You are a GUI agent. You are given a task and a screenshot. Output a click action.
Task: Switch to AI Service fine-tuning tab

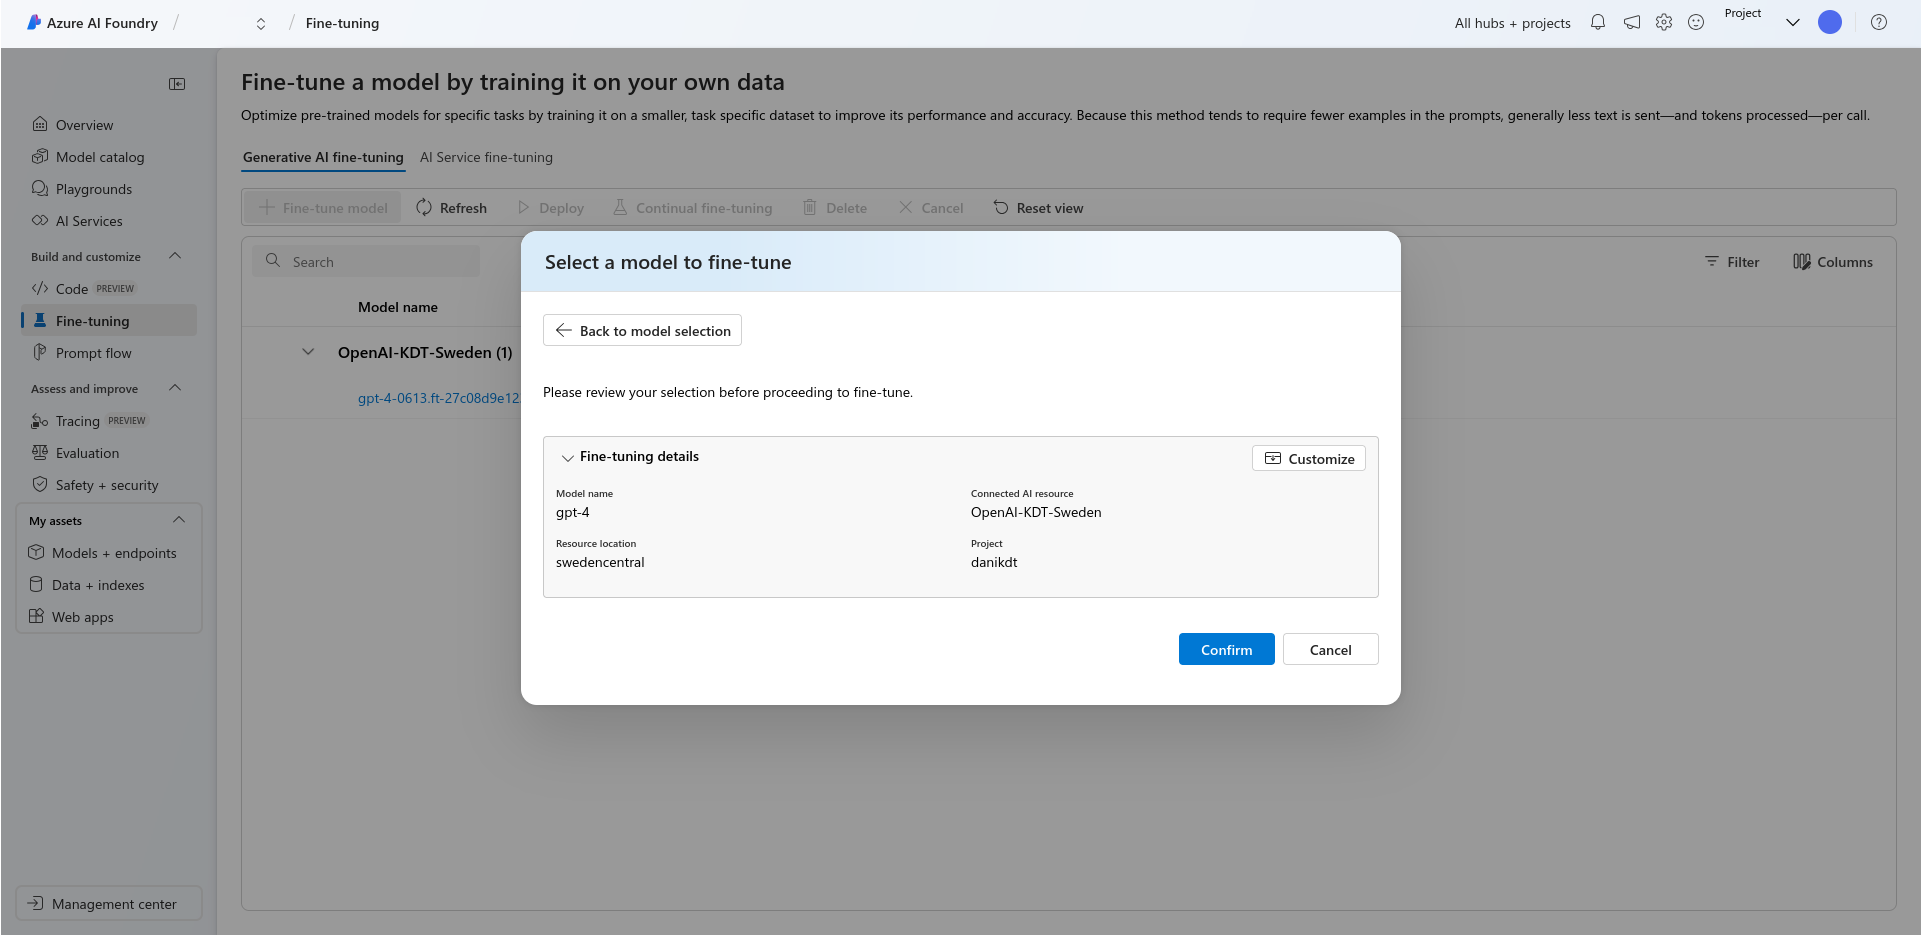pyautogui.click(x=486, y=157)
